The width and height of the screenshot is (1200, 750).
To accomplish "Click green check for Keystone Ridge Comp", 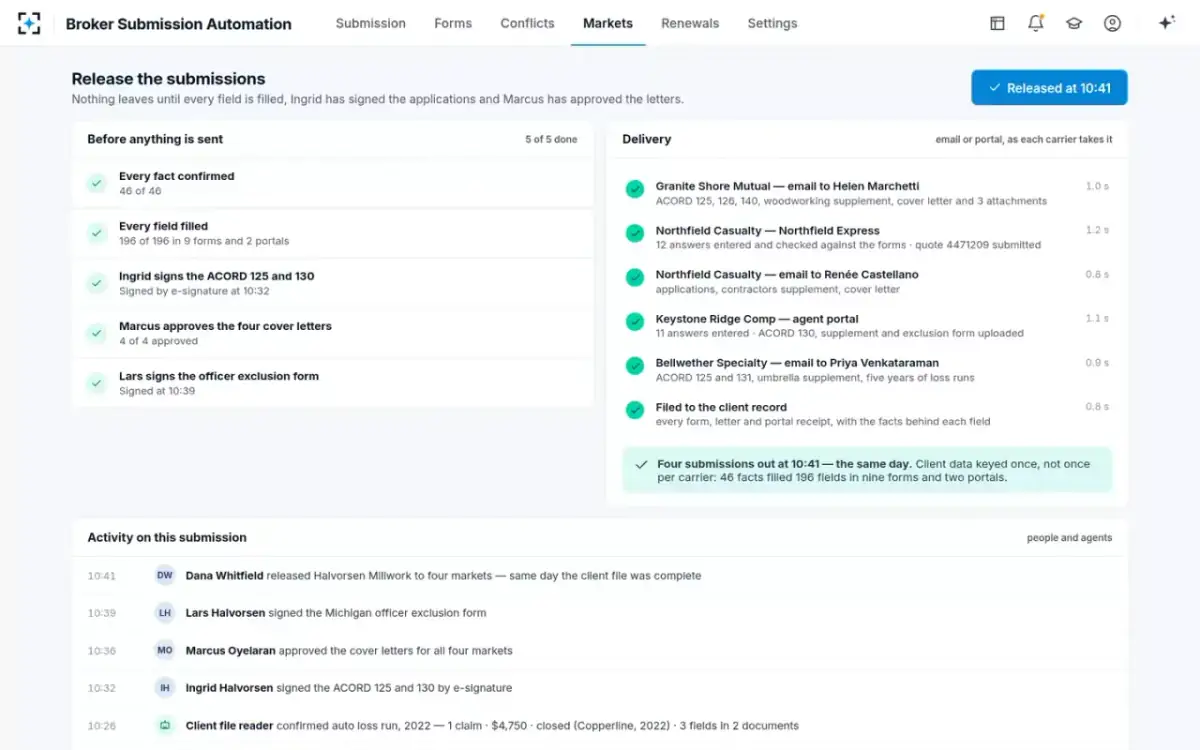I will pos(634,321).
